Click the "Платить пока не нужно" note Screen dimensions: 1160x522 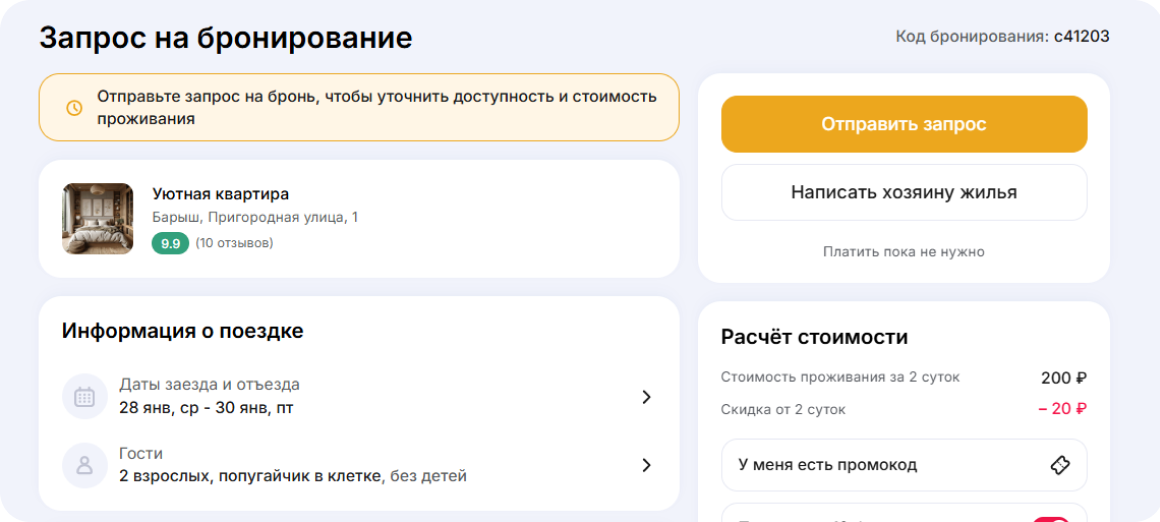click(x=904, y=252)
